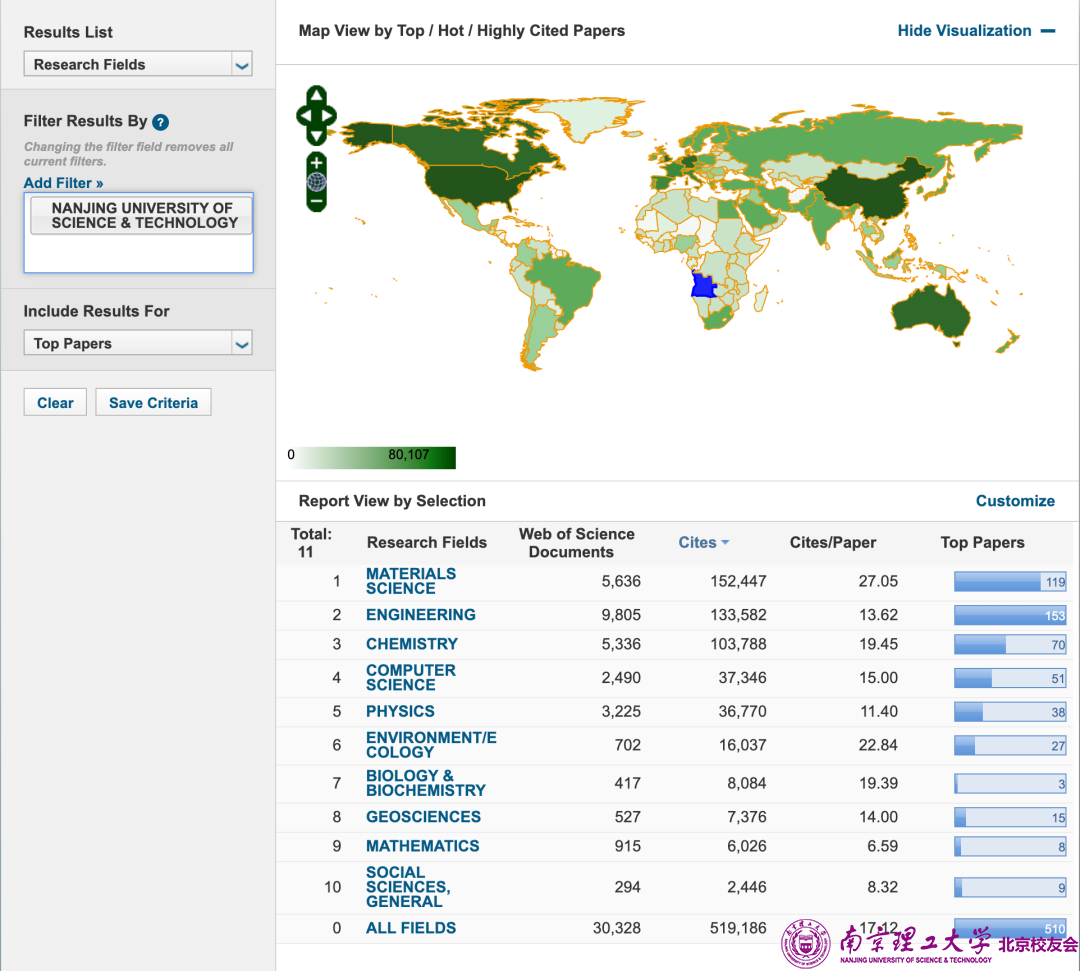The height and width of the screenshot is (971, 1080).
Task: Click the Computer Science top papers bar 51
Action: click(x=1010, y=678)
